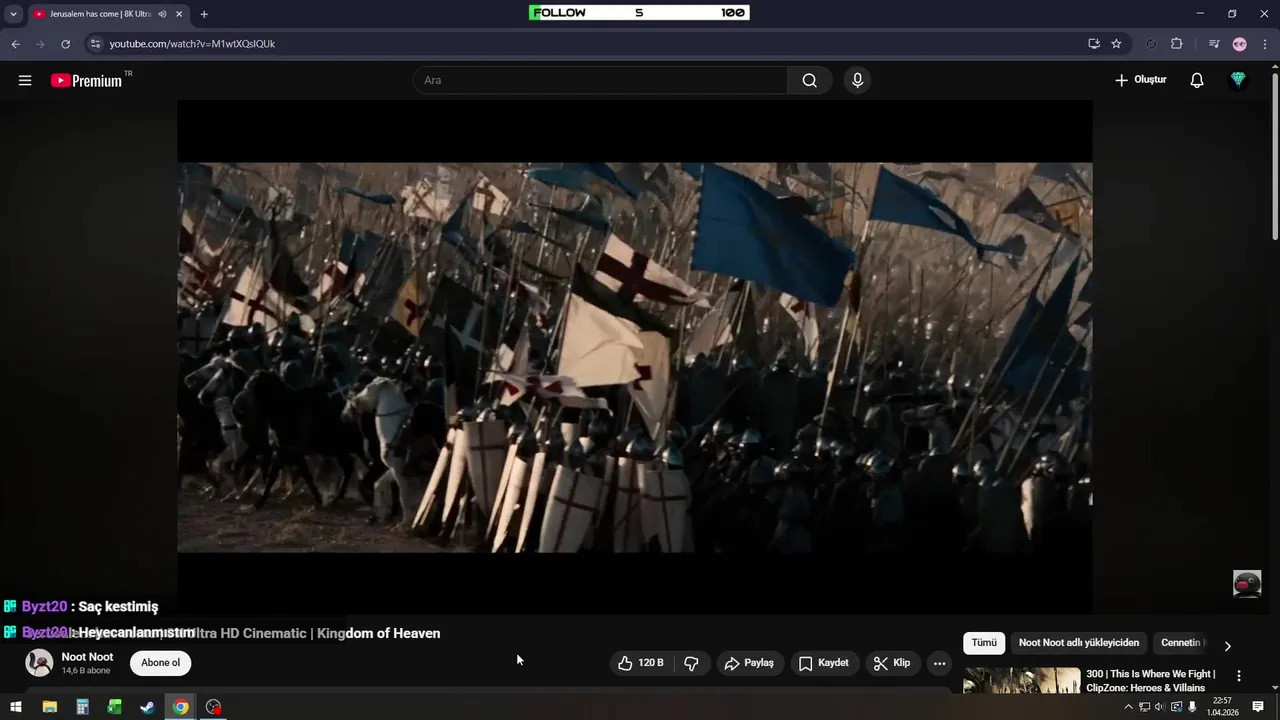Open options menu for the 300 video
1280x720 pixels.
pos(1239,676)
